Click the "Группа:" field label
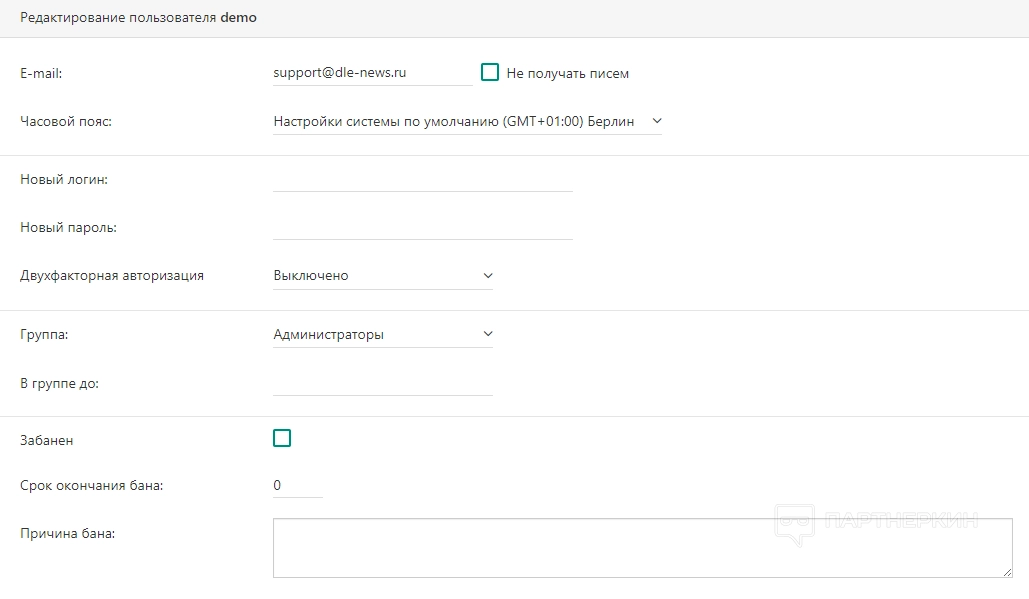Image resolution: width=1029 pixels, height=599 pixels. (x=44, y=334)
